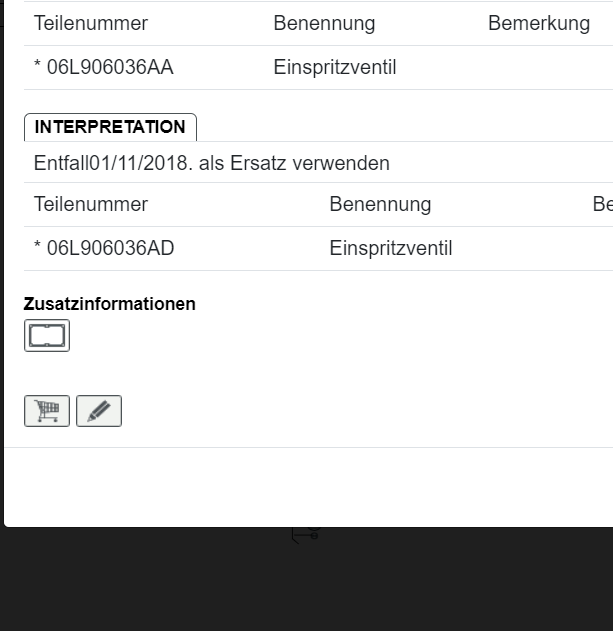613x631 pixels.
Task: Open the Zusatzinformationen frame icon
Action: coord(47,336)
